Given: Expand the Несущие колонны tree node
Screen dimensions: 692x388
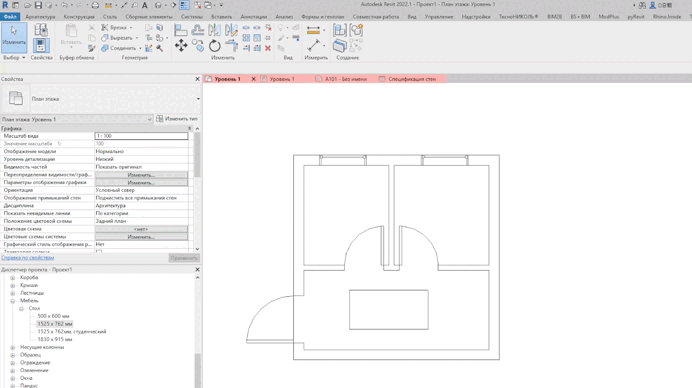Looking at the screenshot, I should (x=13, y=347).
